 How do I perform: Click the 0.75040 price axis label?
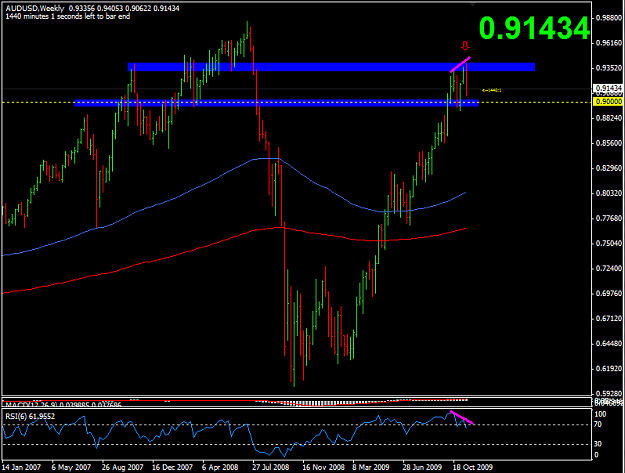coord(609,243)
